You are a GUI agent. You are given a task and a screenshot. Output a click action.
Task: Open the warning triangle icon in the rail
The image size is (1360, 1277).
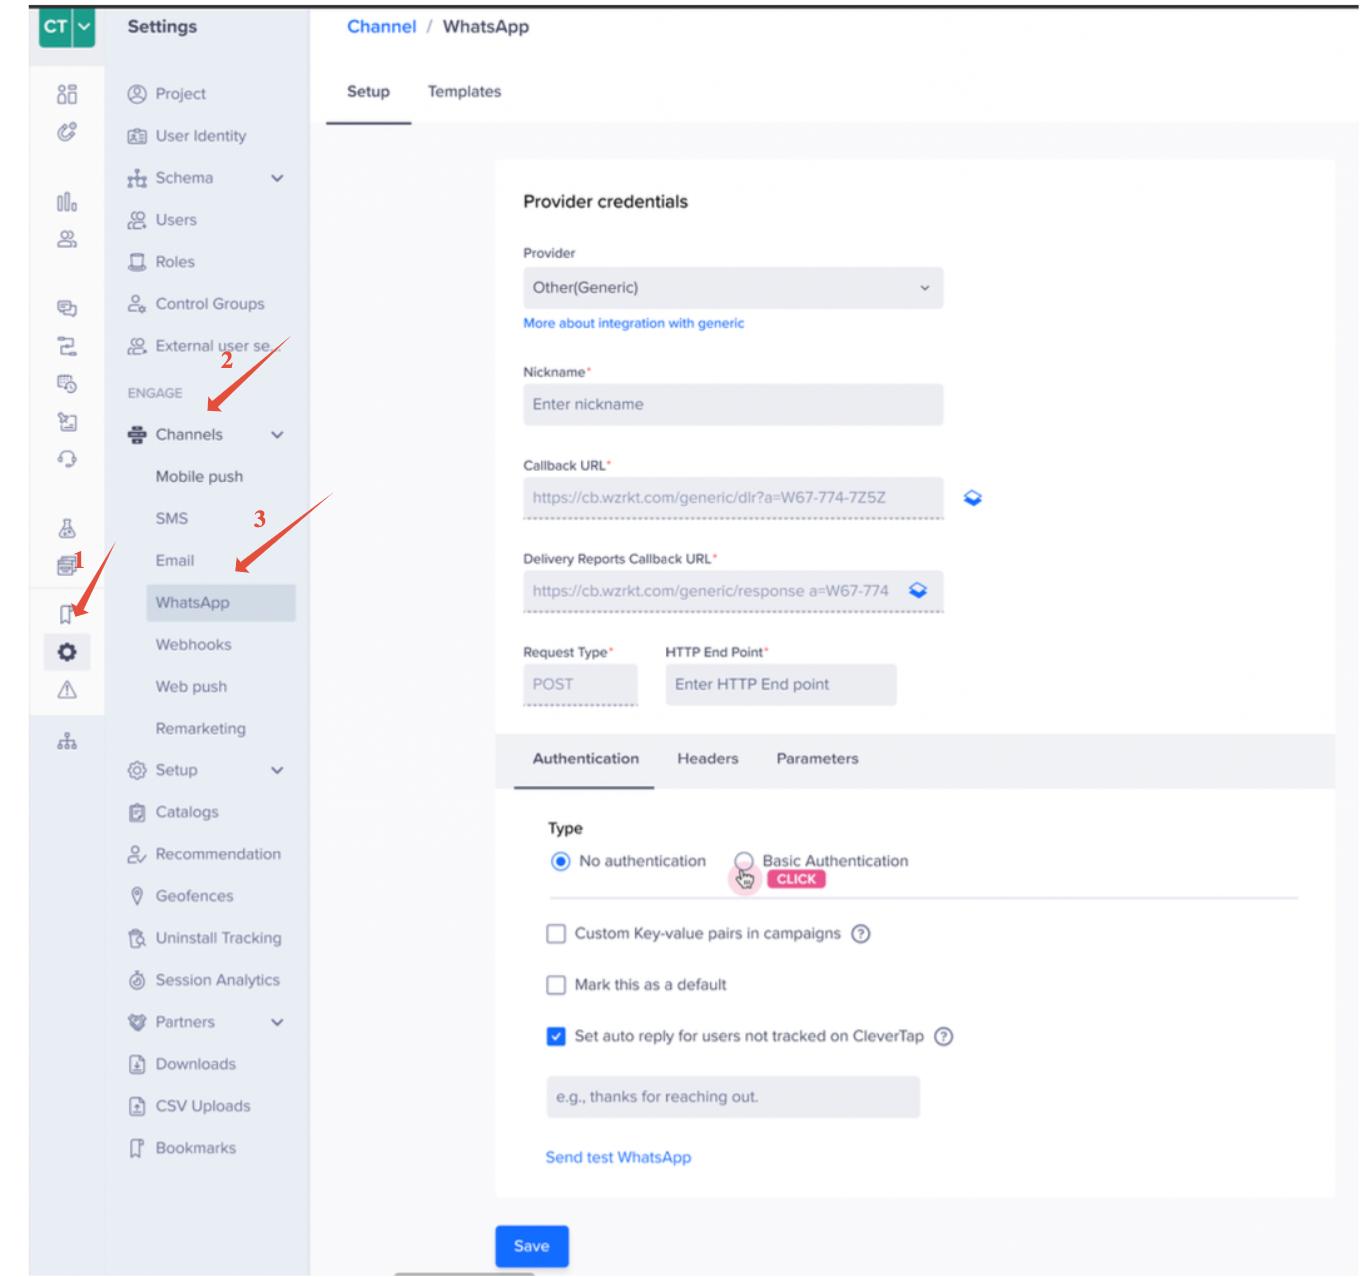[x=67, y=690]
